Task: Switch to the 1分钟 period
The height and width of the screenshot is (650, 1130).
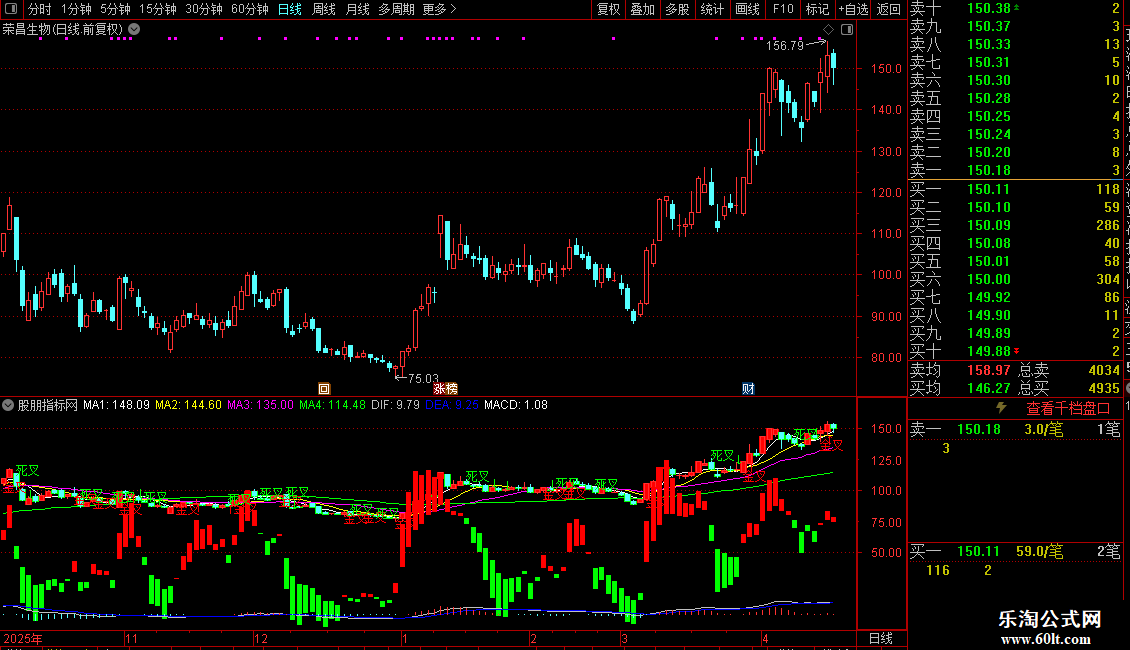Action: point(76,9)
